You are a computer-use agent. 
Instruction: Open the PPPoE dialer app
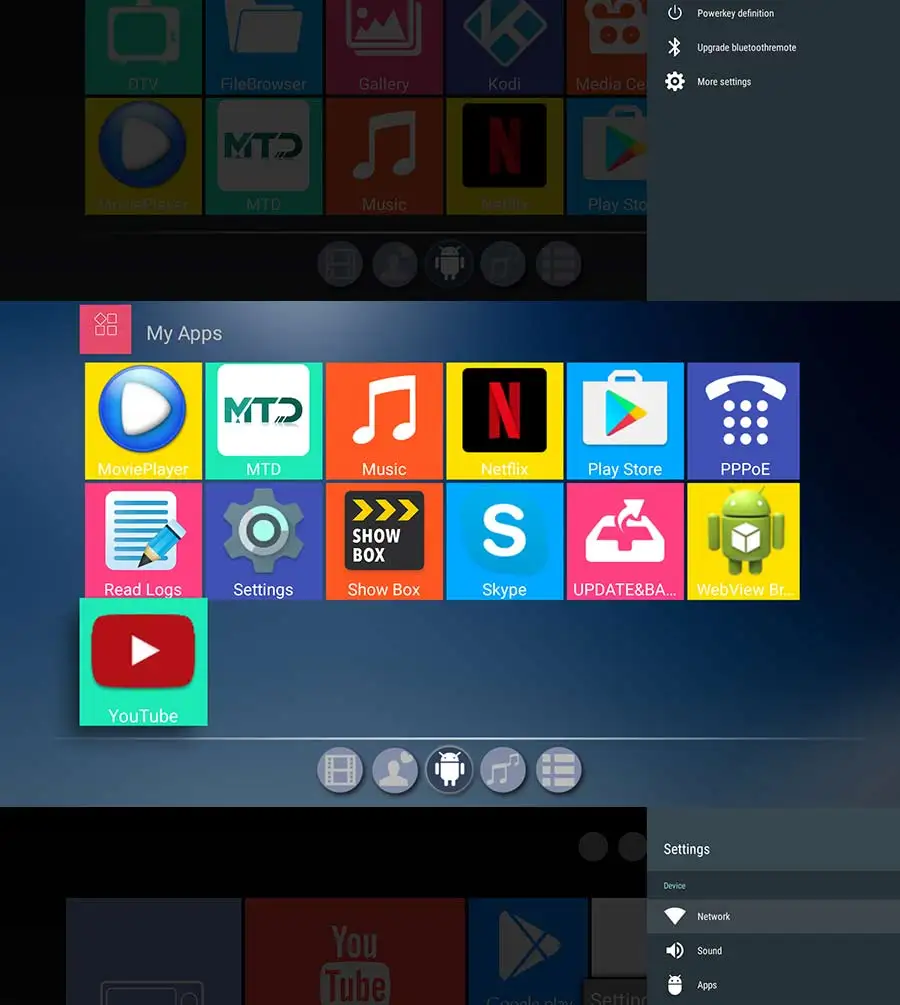[743, 420]
